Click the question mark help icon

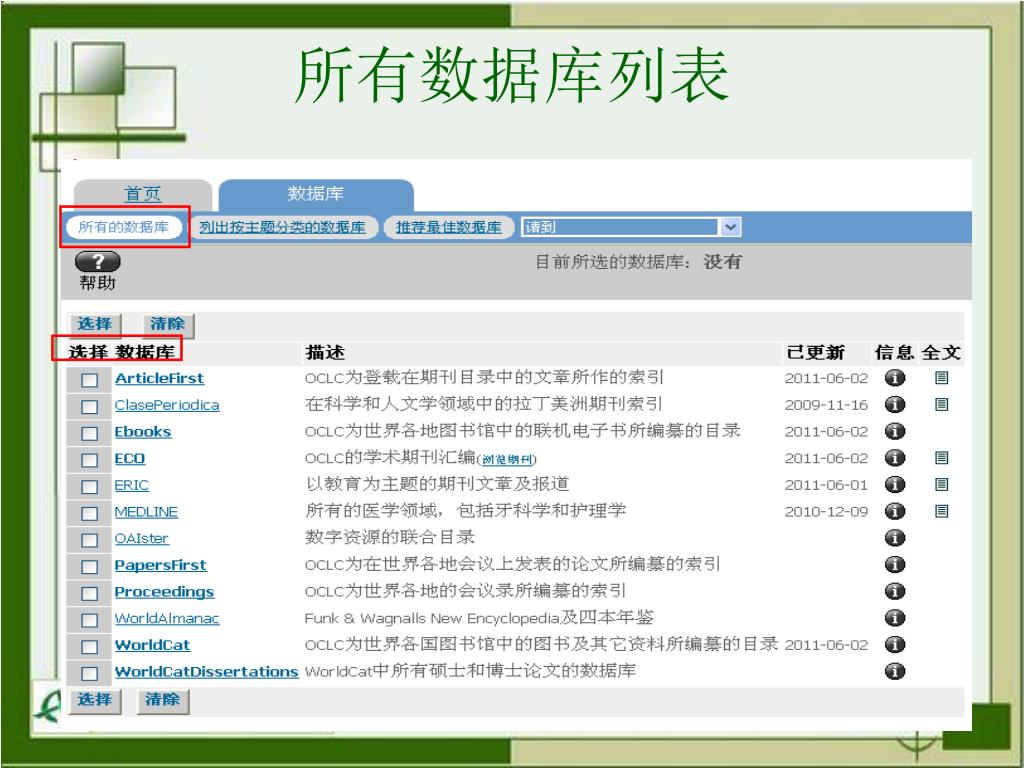click(x=98, y=261)
